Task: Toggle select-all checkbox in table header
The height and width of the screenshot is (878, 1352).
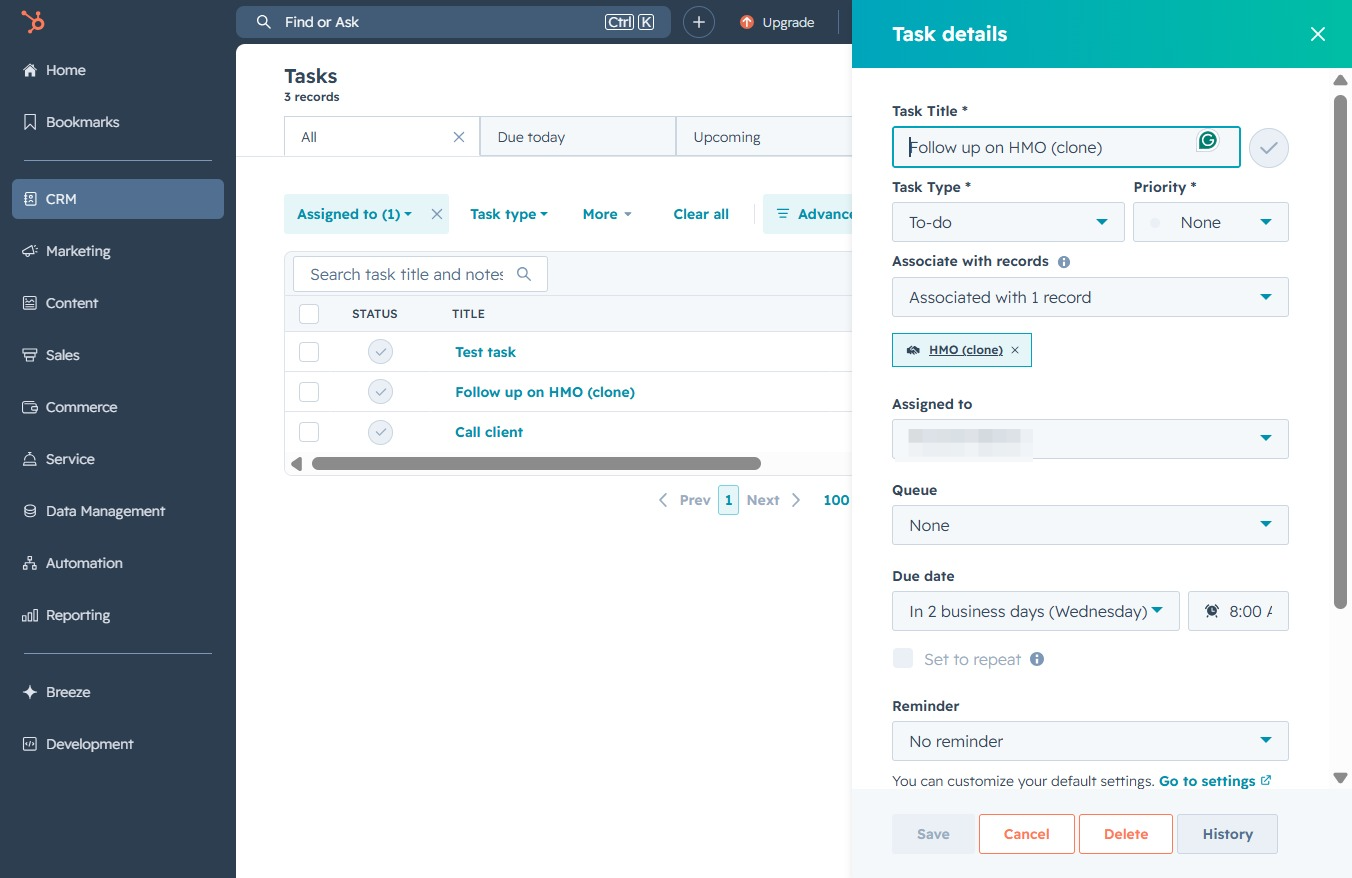Action: tap(309, 314)
